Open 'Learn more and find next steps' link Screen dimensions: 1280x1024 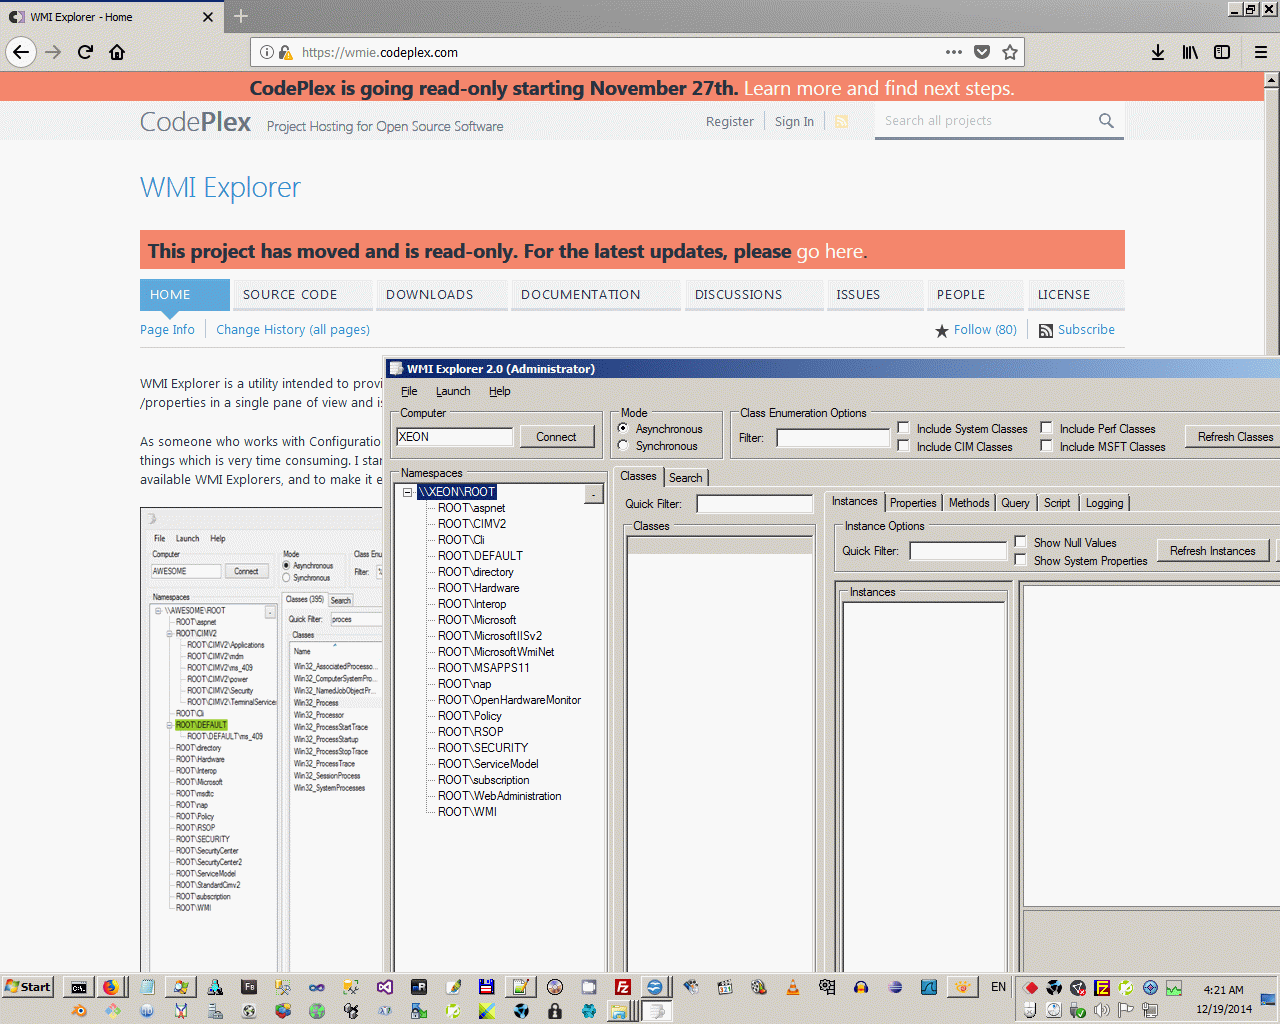(x=879, y=88)
